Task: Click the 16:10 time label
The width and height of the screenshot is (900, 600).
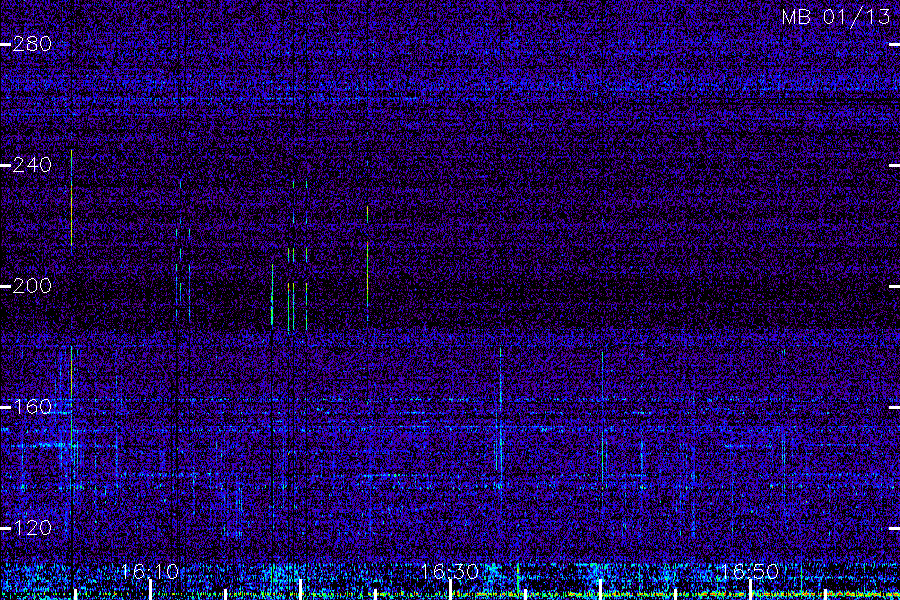Action: [150, 571]
